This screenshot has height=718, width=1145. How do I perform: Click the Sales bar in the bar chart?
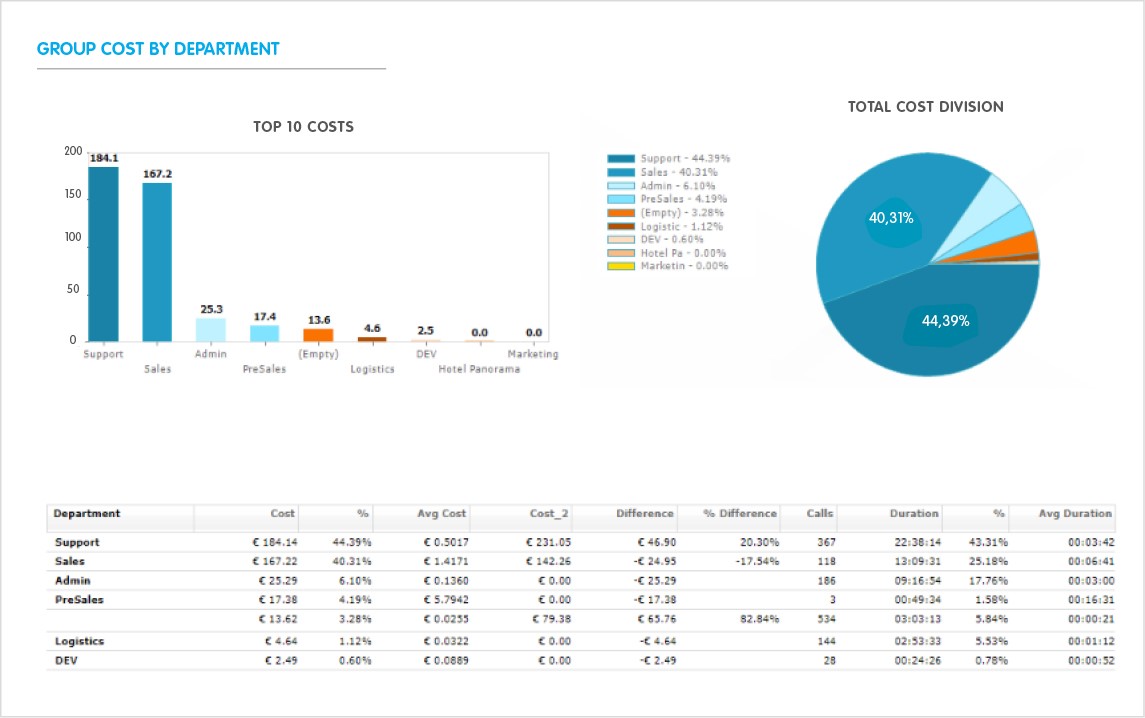pos(158,260)
